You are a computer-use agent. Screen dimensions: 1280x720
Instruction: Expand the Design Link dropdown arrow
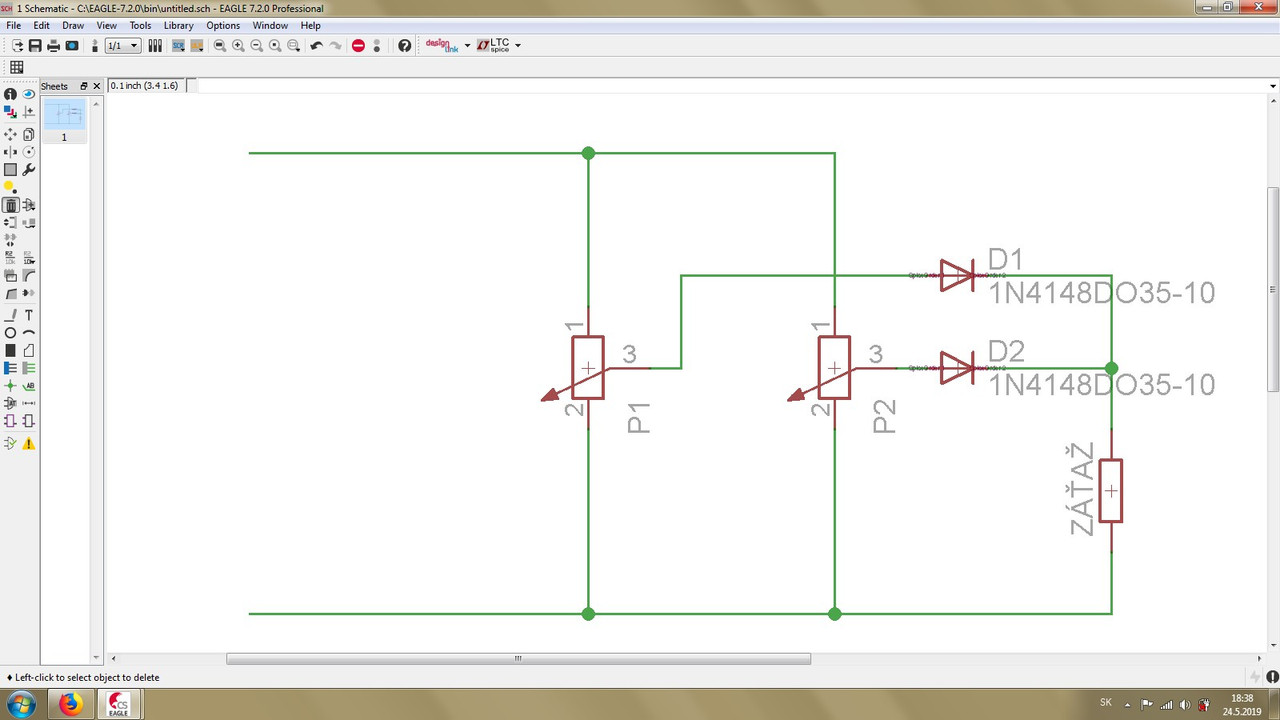point(467,46)
